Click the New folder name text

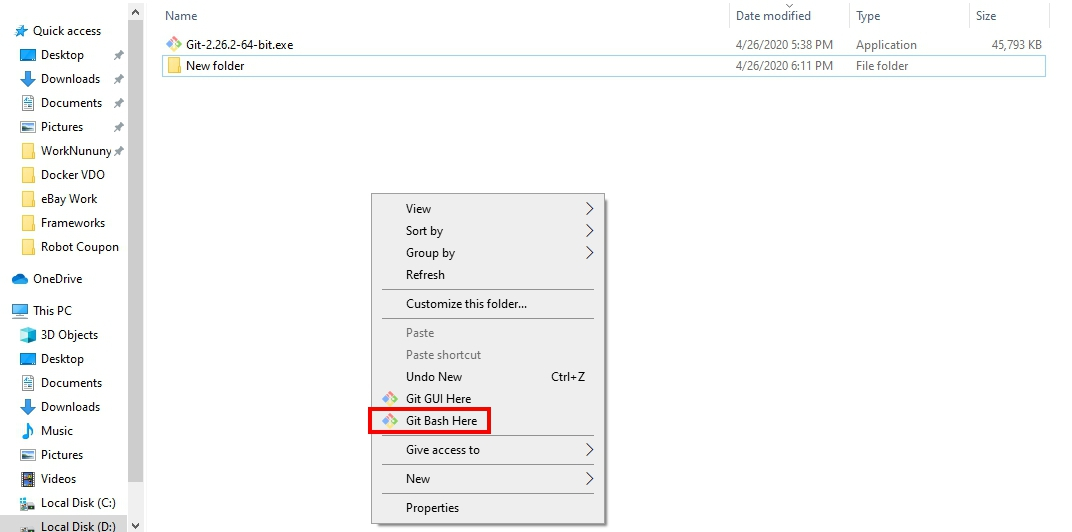(x=215, y=66)
